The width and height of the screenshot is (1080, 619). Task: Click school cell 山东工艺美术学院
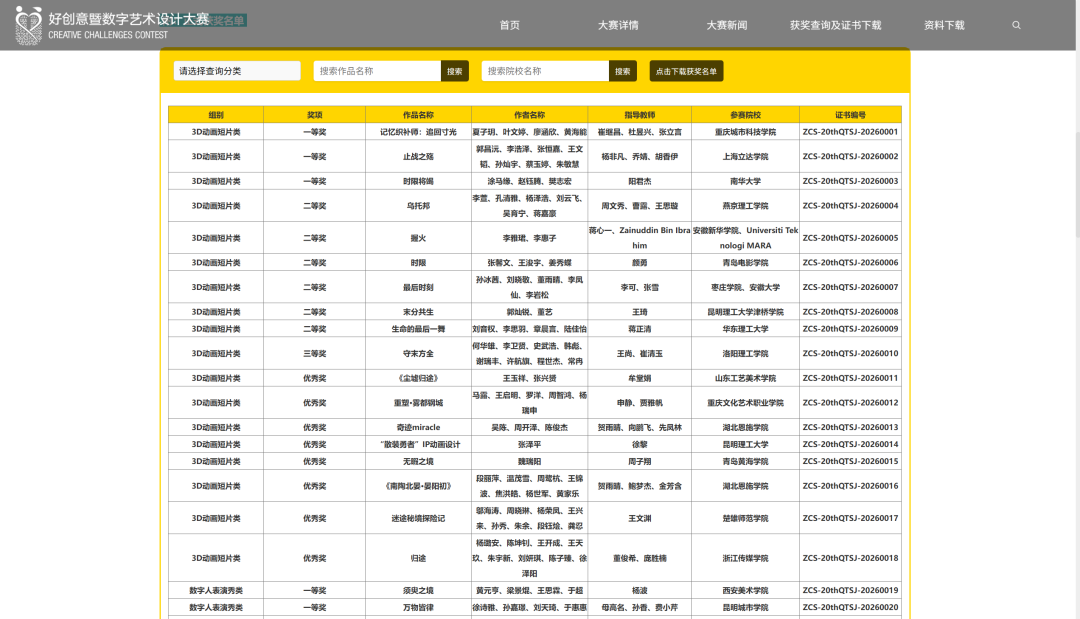(745, 378)
